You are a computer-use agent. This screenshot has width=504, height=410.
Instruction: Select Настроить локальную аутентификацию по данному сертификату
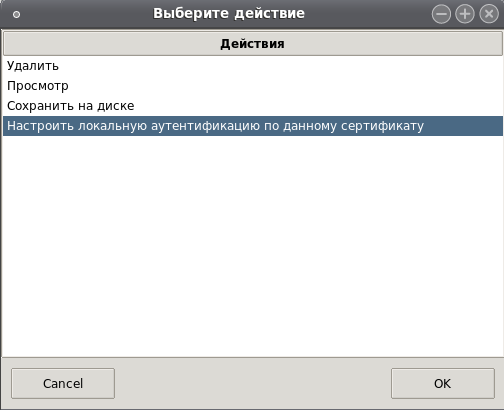253,126
